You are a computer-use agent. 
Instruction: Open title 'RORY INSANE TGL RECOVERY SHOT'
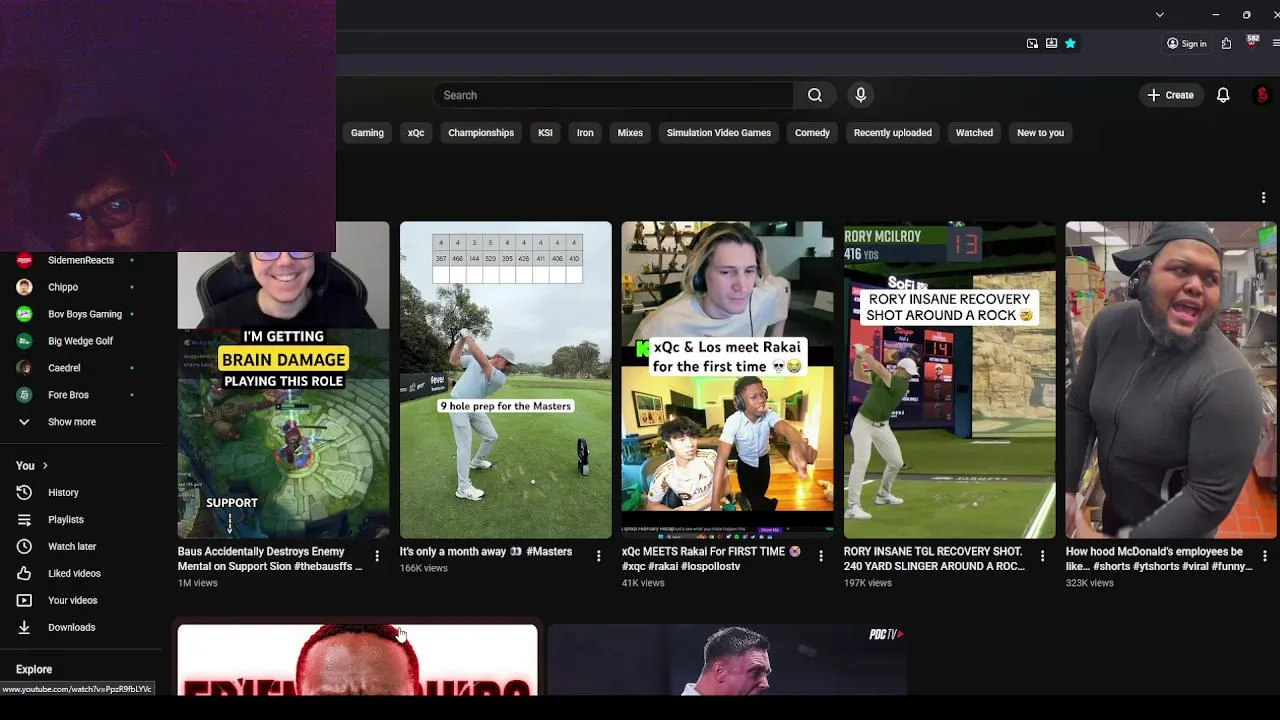coord(935,559)
